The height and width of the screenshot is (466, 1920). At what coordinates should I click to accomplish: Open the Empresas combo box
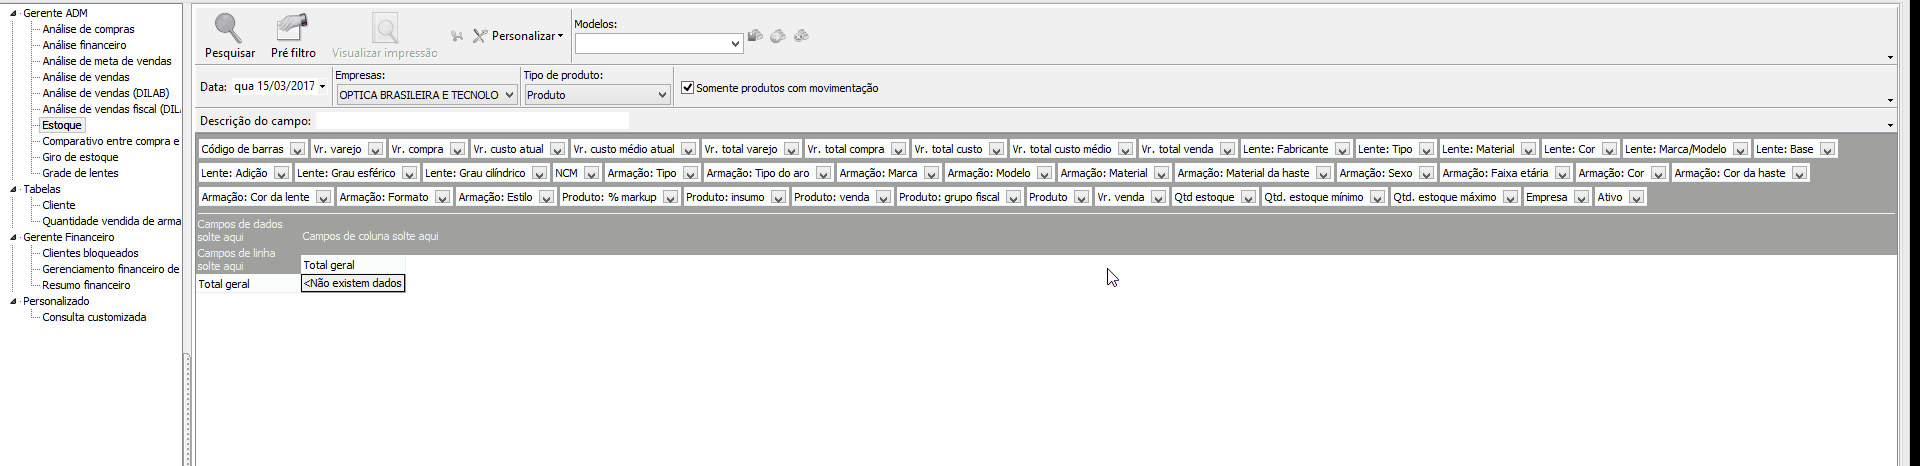[509, 95]
